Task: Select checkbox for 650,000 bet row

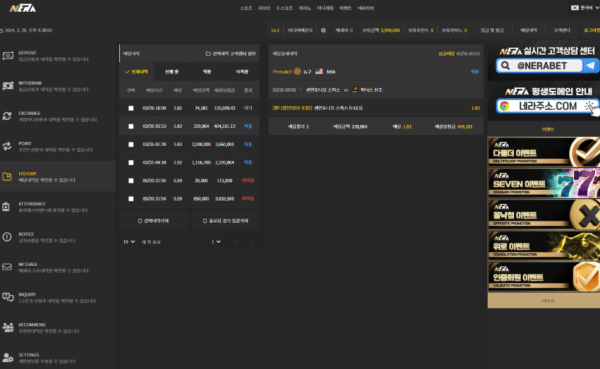Action: (131, 199)
